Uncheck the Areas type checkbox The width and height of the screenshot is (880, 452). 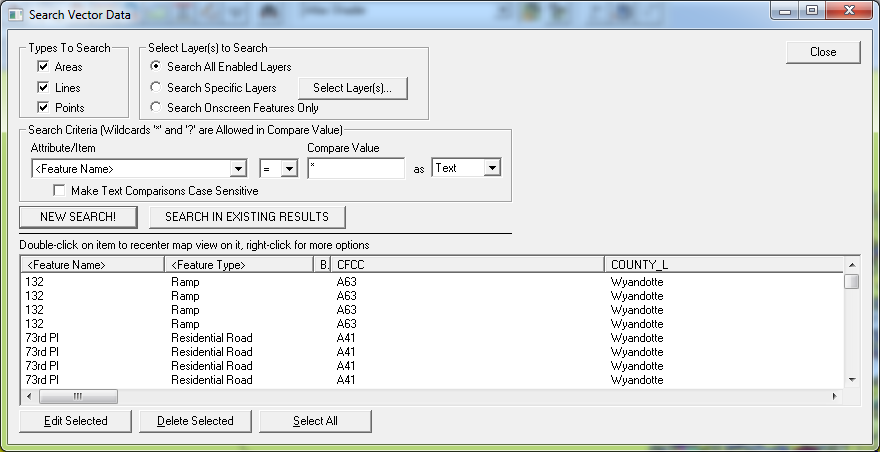(x=43, y=67)
